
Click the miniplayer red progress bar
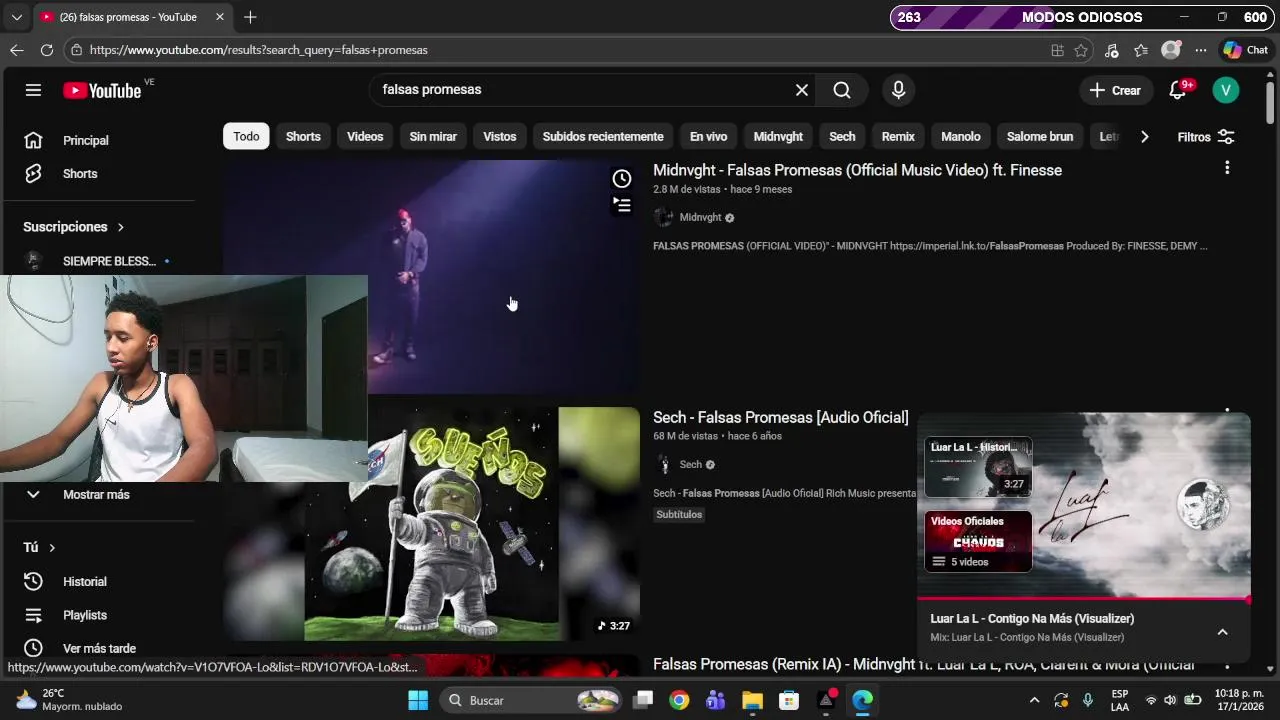[1084, 600]
